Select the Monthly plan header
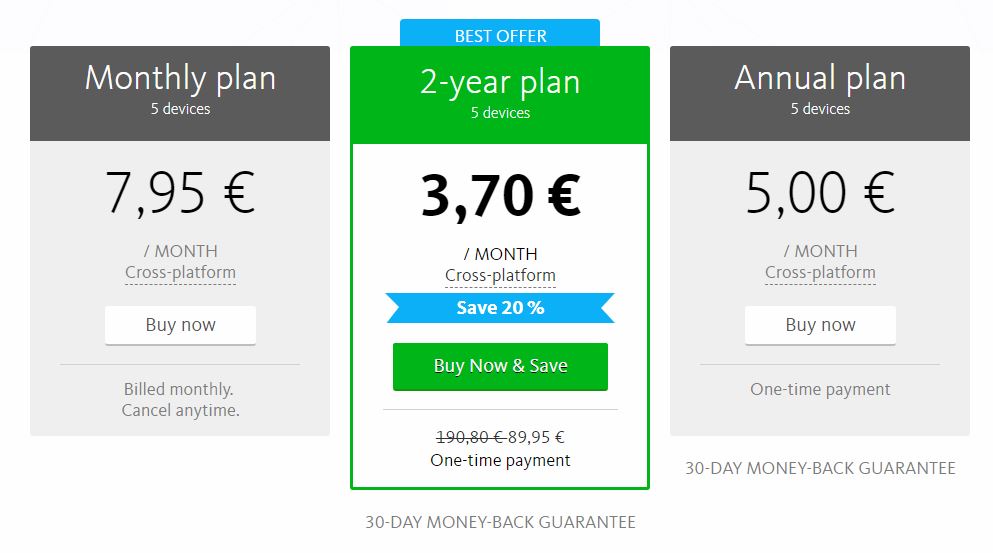This screenshot has width=993, height=553. coord(180,93)
